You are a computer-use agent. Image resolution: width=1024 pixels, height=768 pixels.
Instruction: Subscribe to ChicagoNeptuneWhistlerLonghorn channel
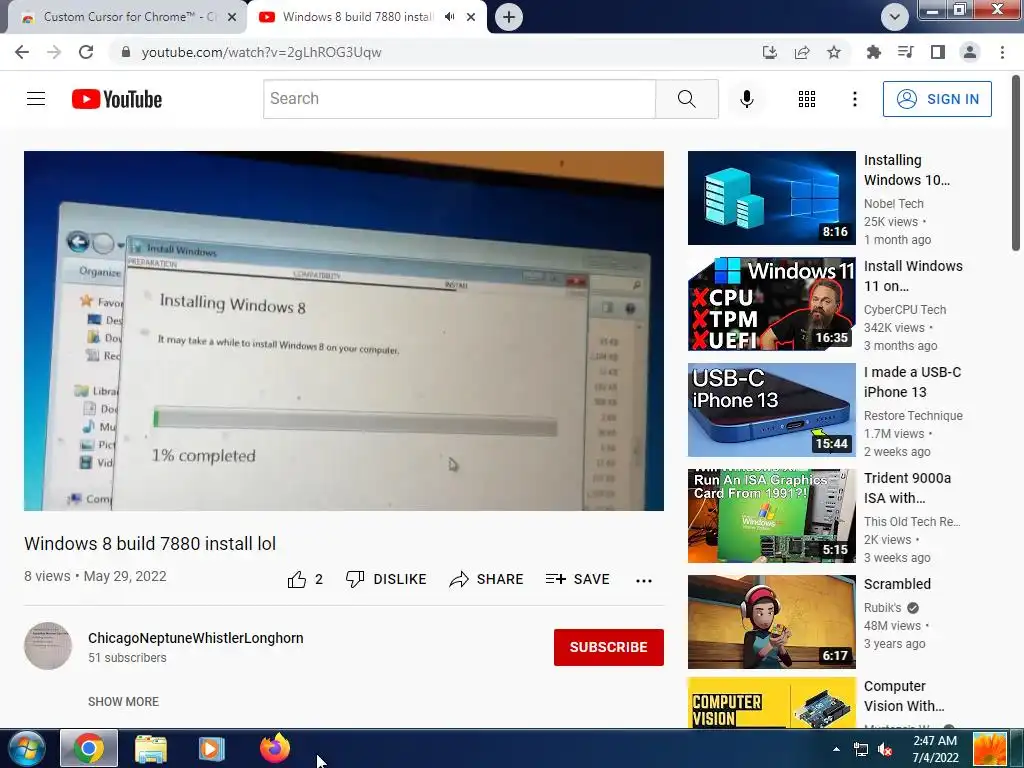(609, 647)
